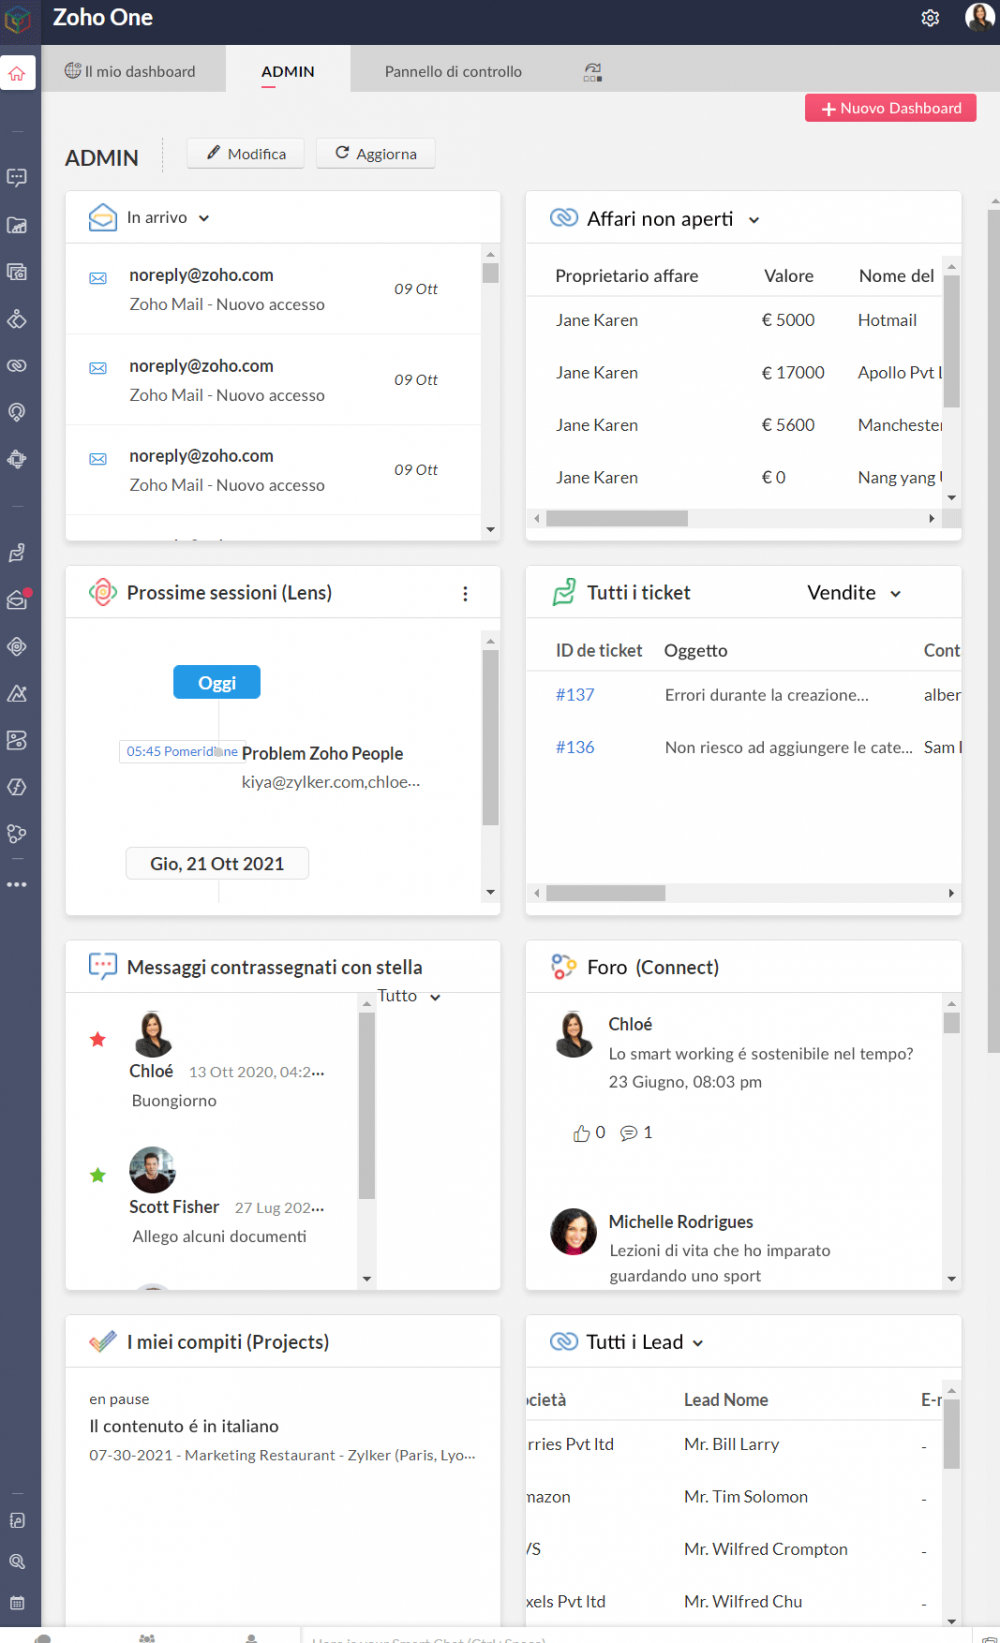Open task Il contenuto é in italiano
Image resolution: width=1000 pixels, height=1643 pixels.
pos(184,1426)
